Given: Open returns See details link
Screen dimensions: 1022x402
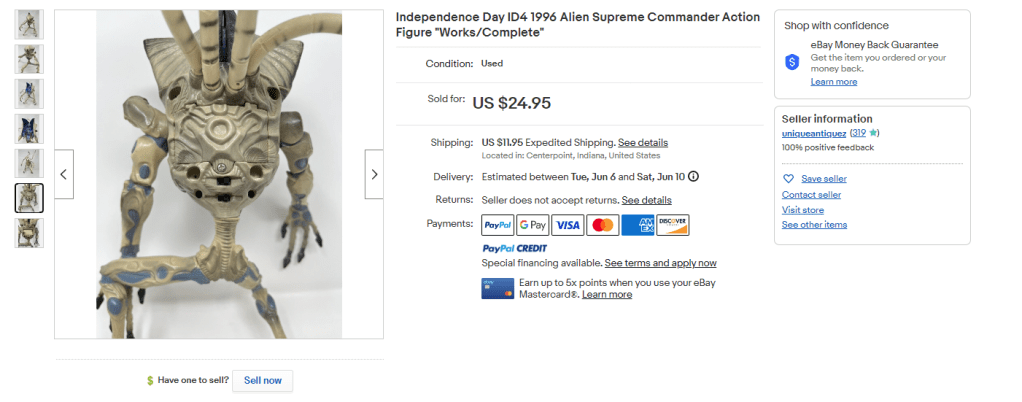Looking at the screenshot, I should tap(646, 201).
